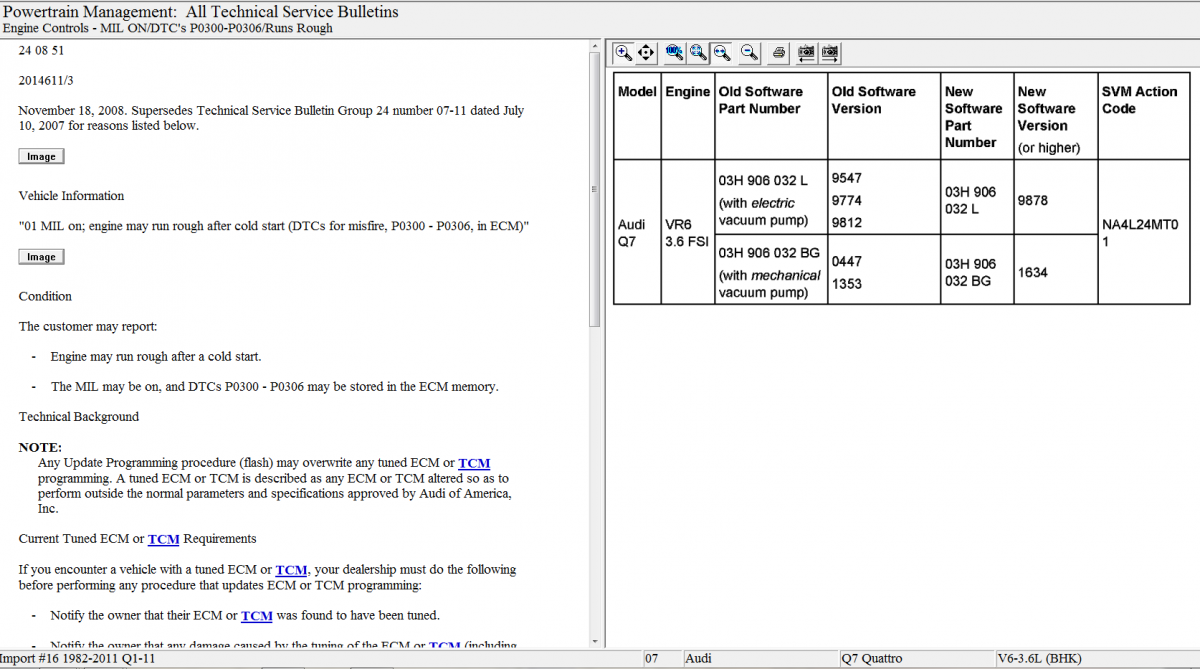Click the fit-to-window zoom icon
This screenshot has width=1200, height=669.
coord(698,52)
